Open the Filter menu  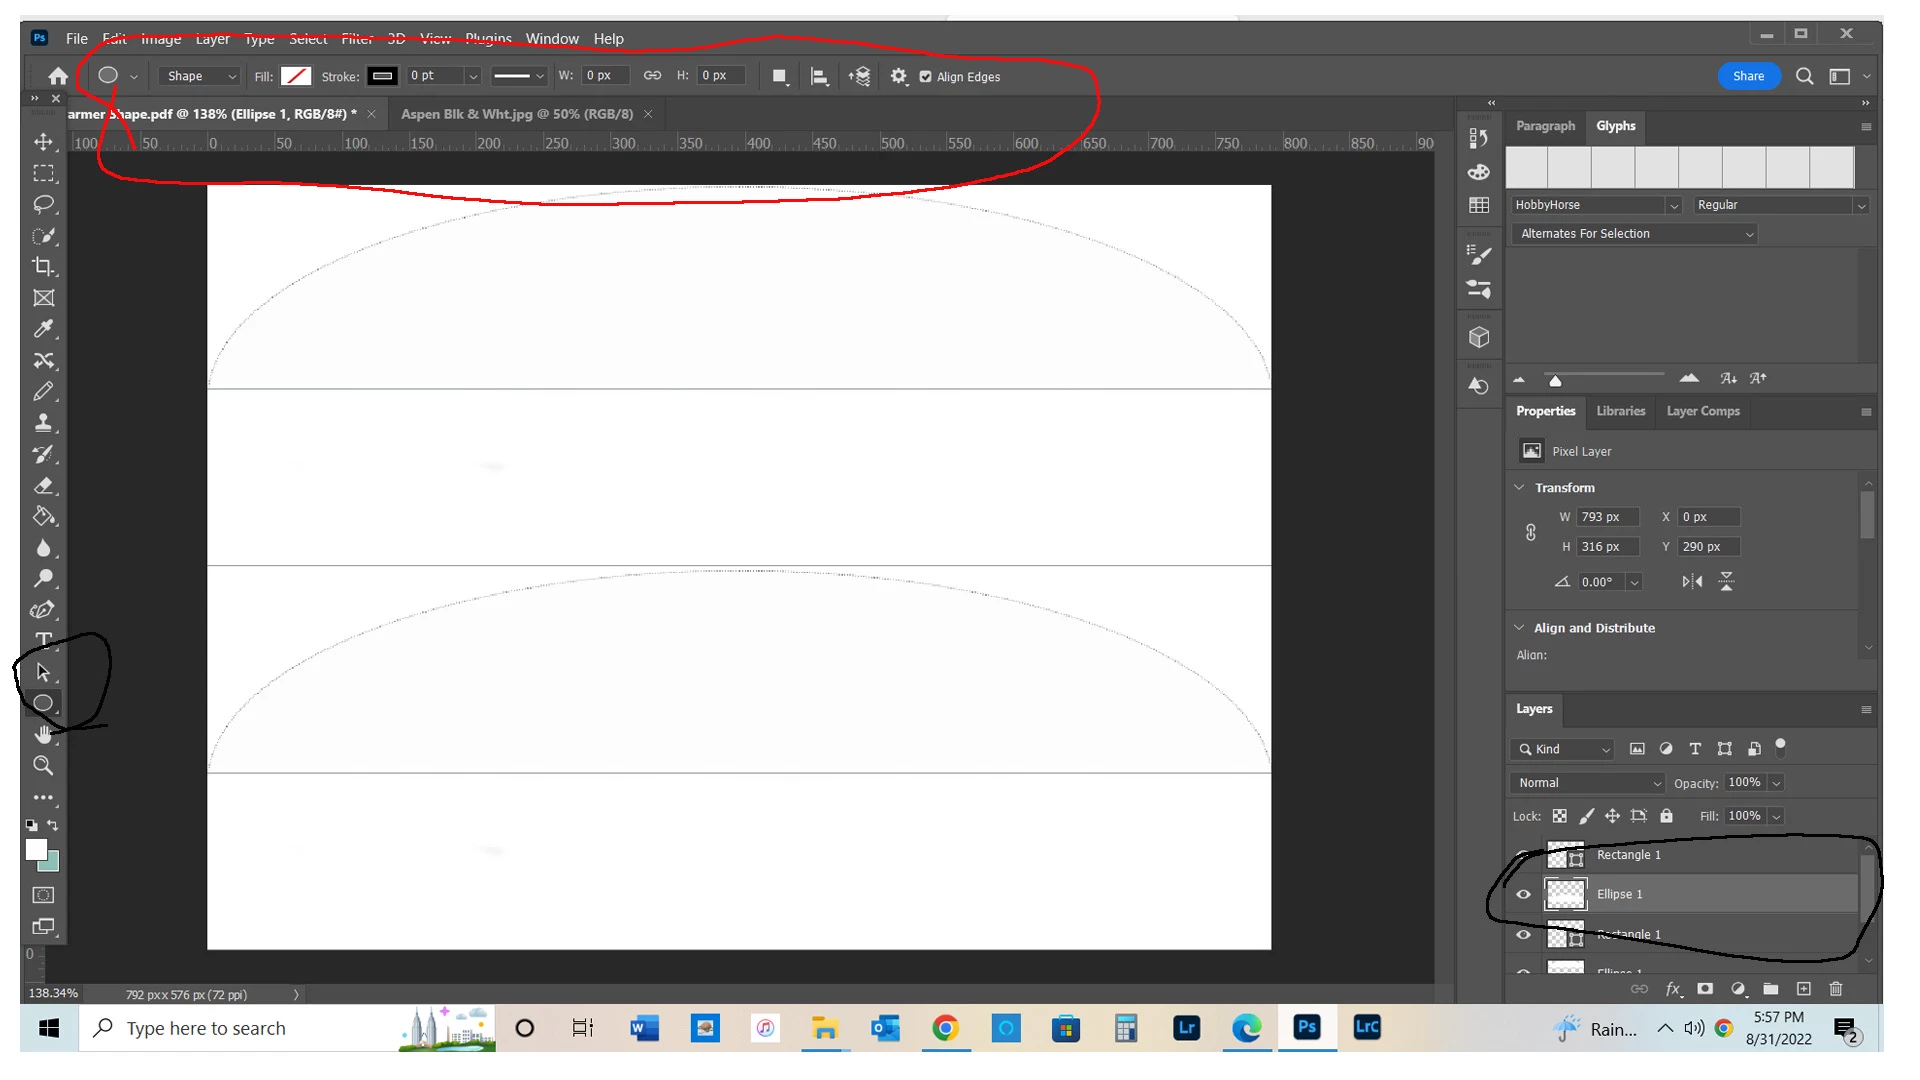coord(356,39)
